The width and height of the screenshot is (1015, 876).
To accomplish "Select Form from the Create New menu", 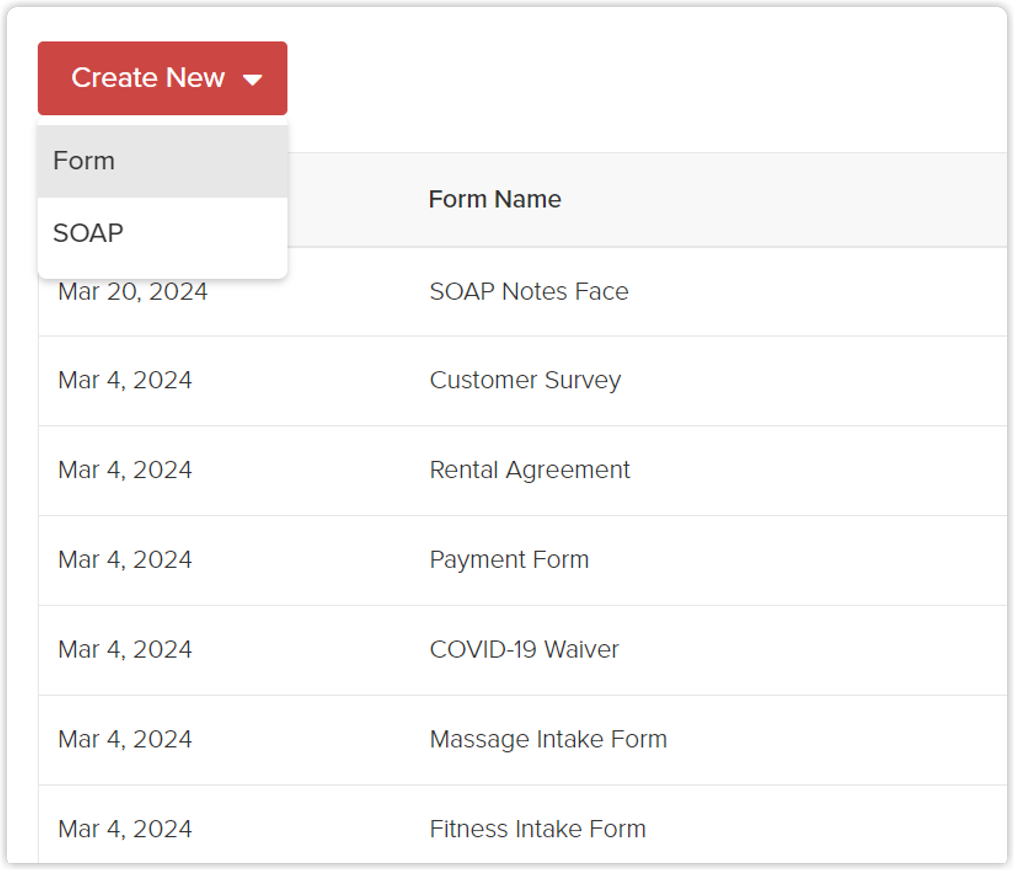I will click(x=84, y=161).
